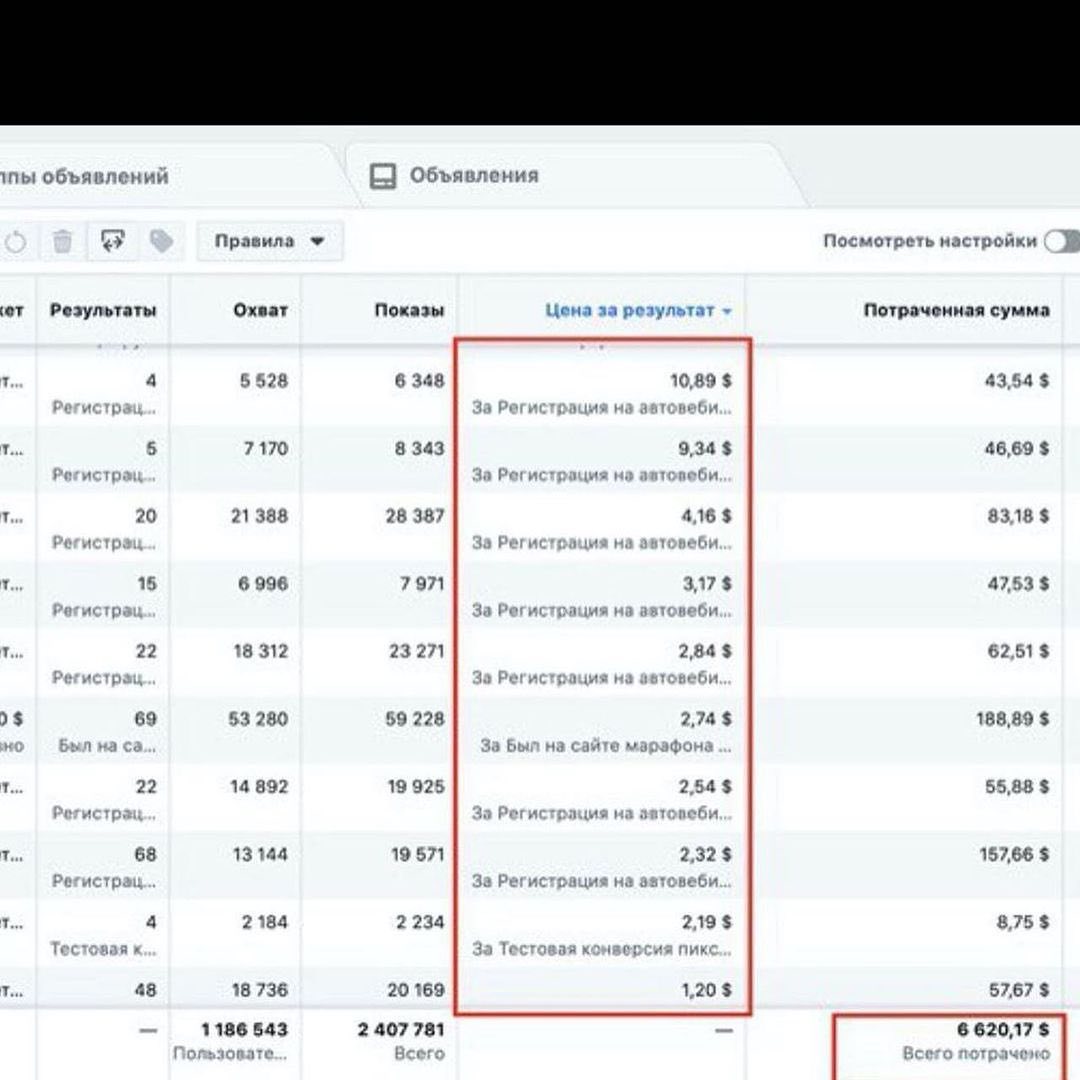Click the Объявления tab icon
The image size is (1080, 1080).
[383, 176]
